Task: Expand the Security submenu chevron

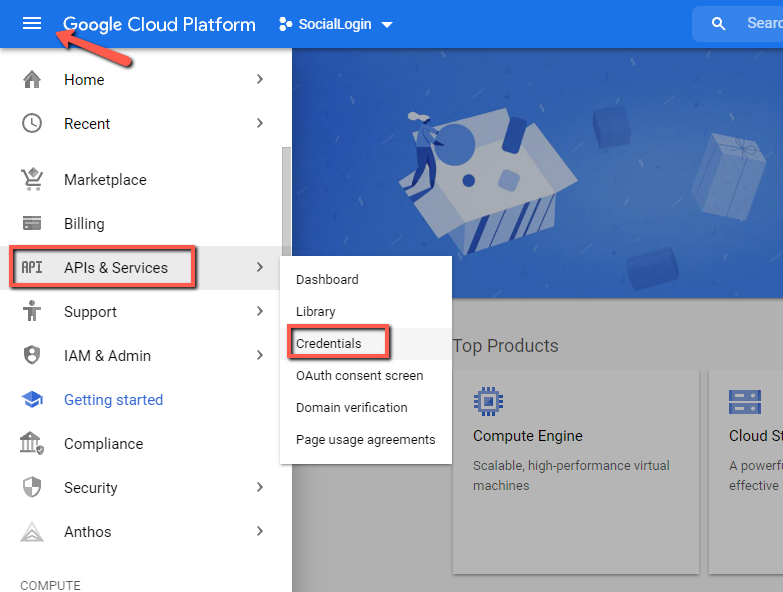Action: click(260, 487)
